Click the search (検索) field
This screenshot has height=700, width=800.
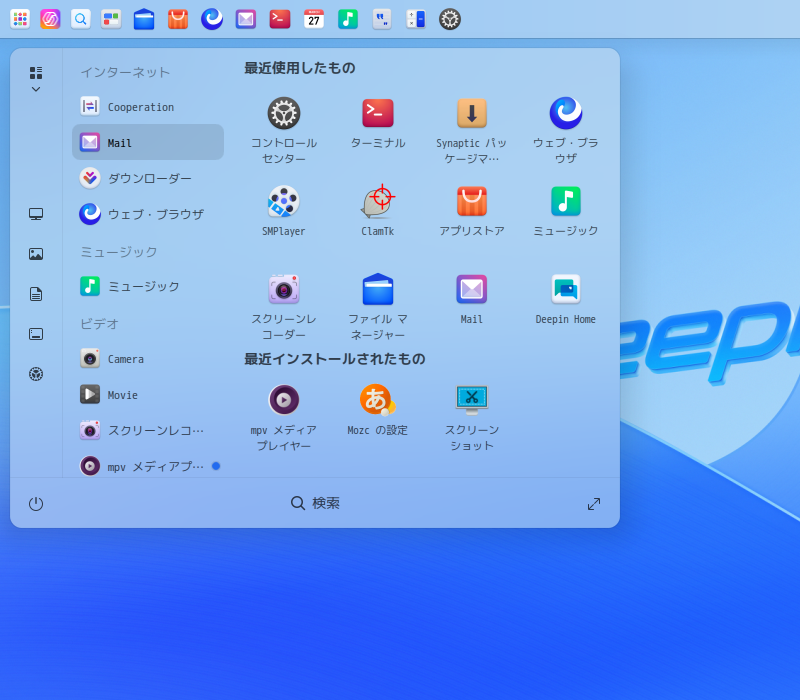click(x=315, y=504)
